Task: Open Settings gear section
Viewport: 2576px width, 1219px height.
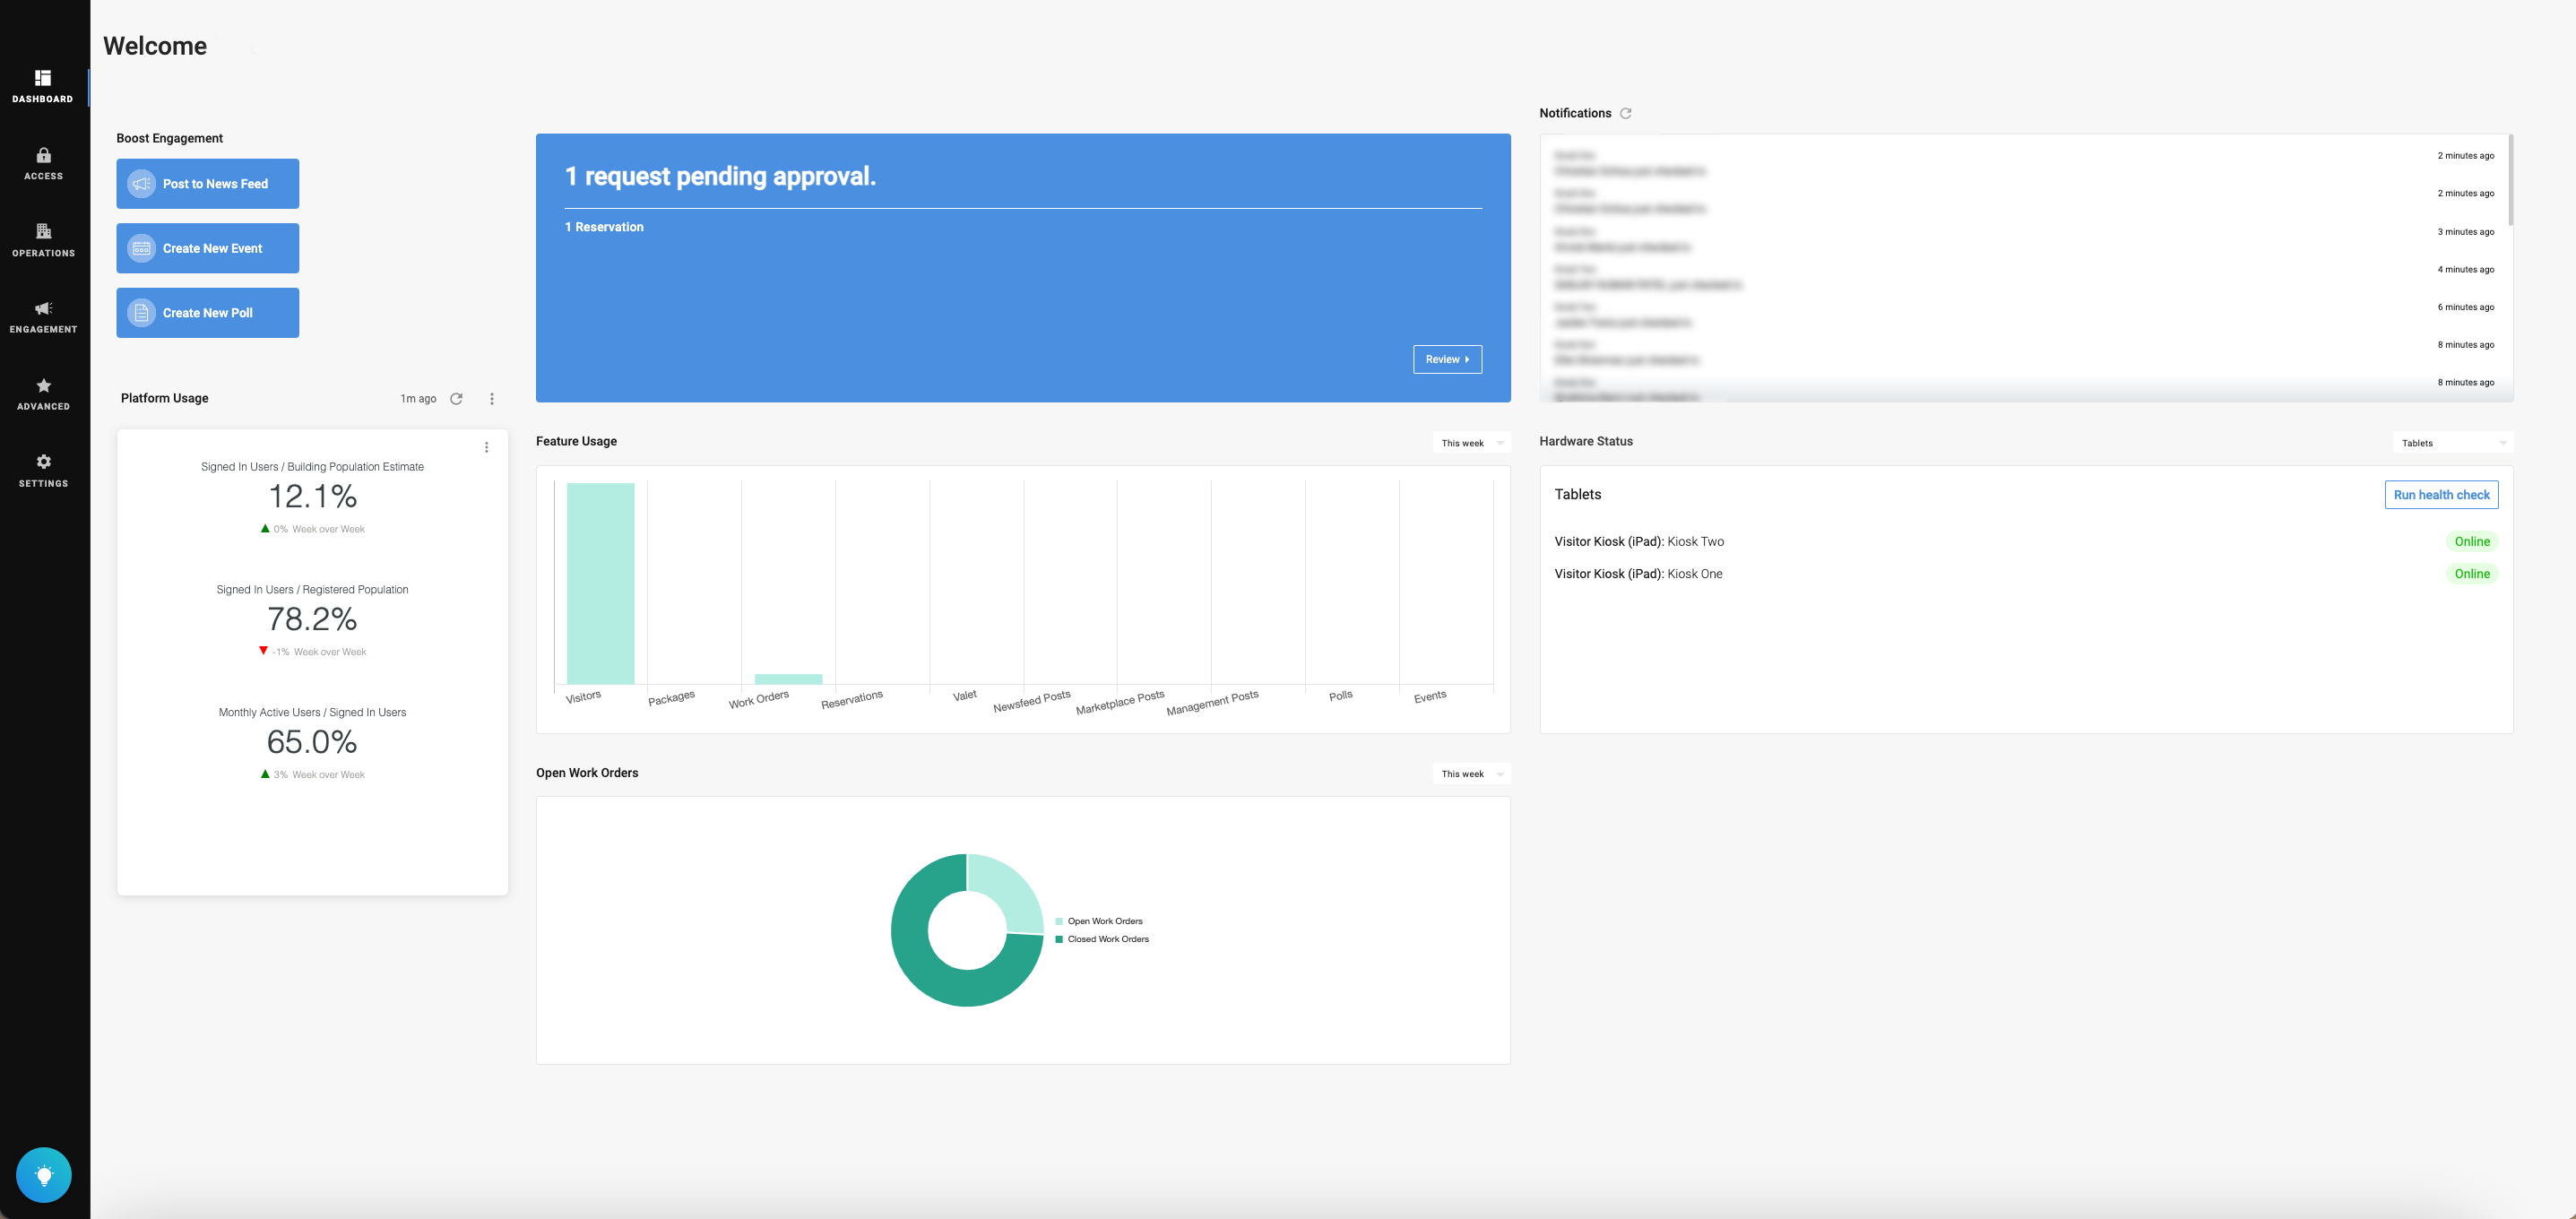Action: tap(43, 471)
